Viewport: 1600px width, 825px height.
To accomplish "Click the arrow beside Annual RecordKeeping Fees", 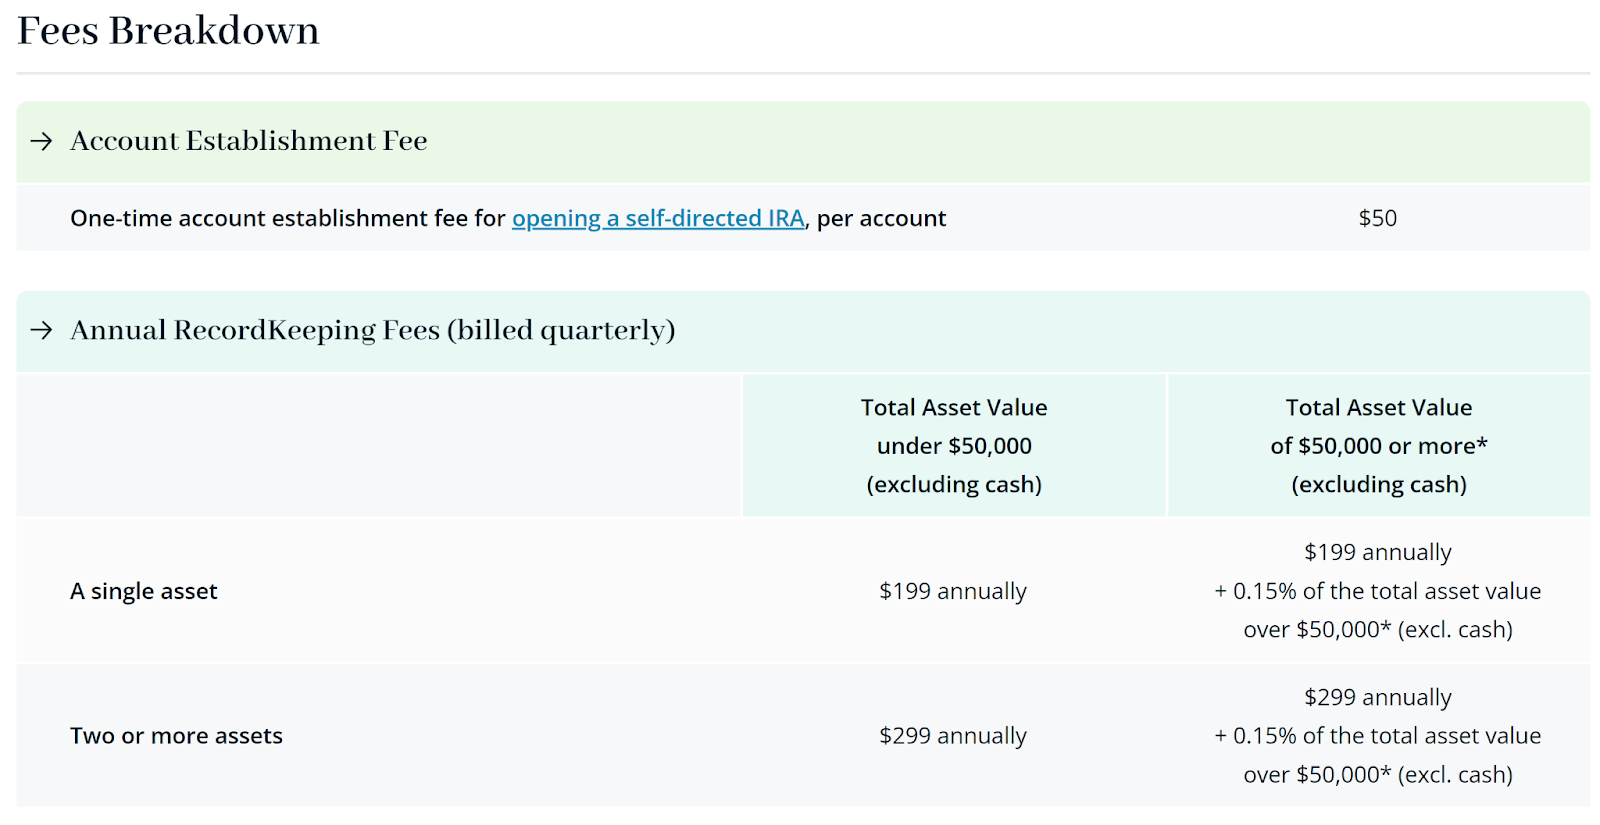I will 41,330.
